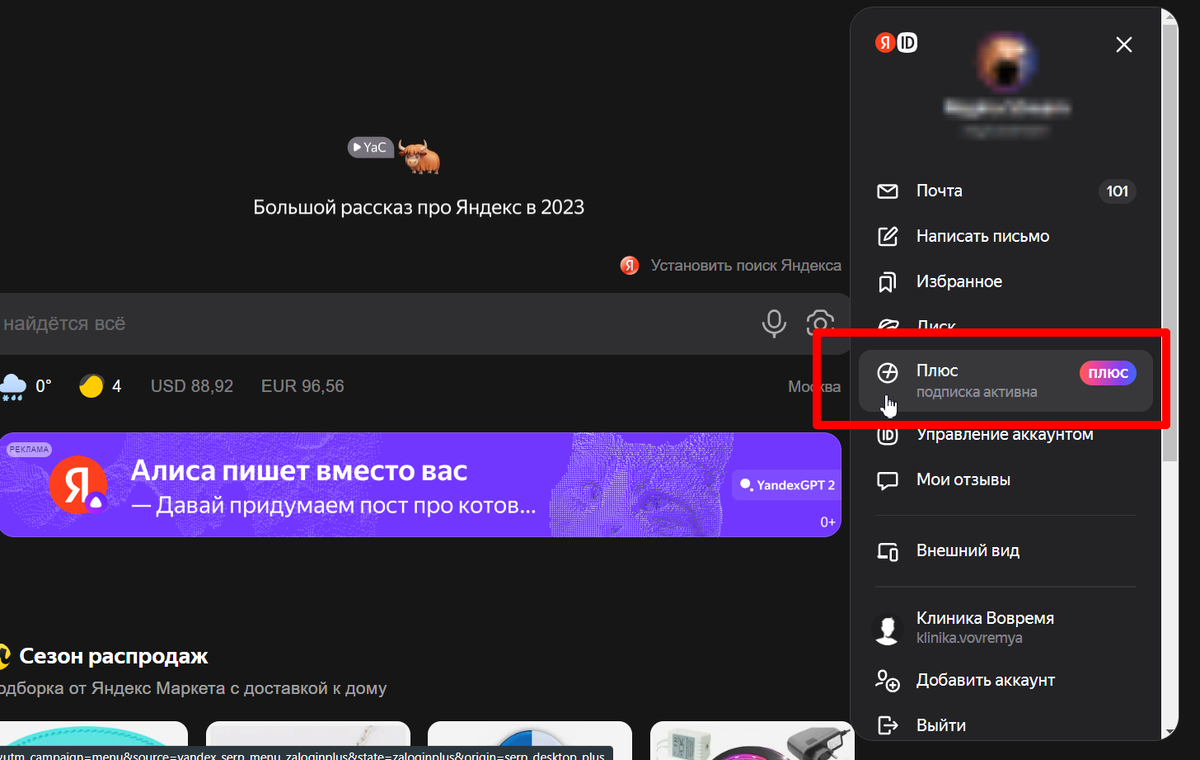Click the 101 unread mail badge
Viewport: 1200px width, 760px height.
(x=1117, y=191)
